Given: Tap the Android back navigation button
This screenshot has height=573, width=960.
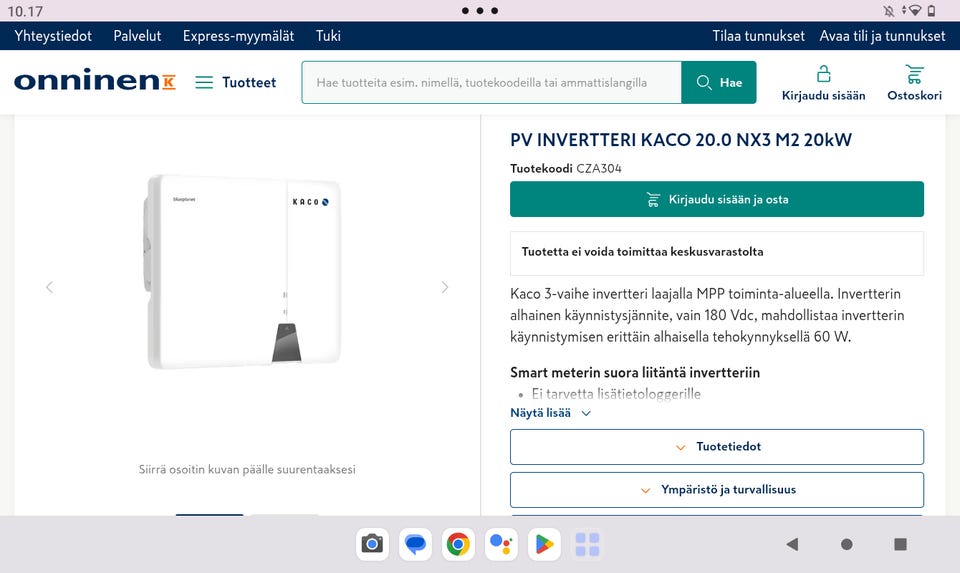Looking at the screenshot, I should [x=792, y=544].
